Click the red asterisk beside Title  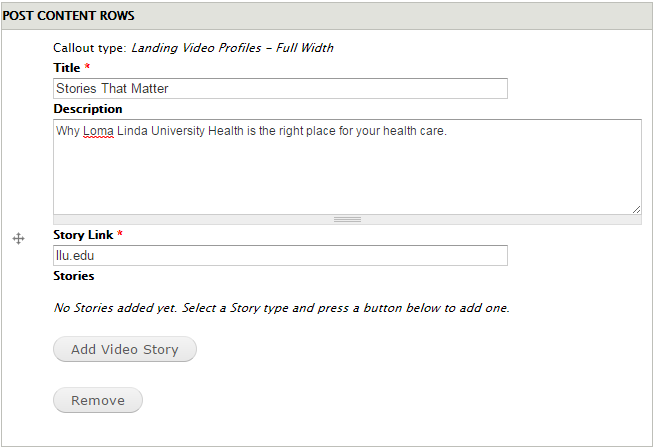coord(87,66)
